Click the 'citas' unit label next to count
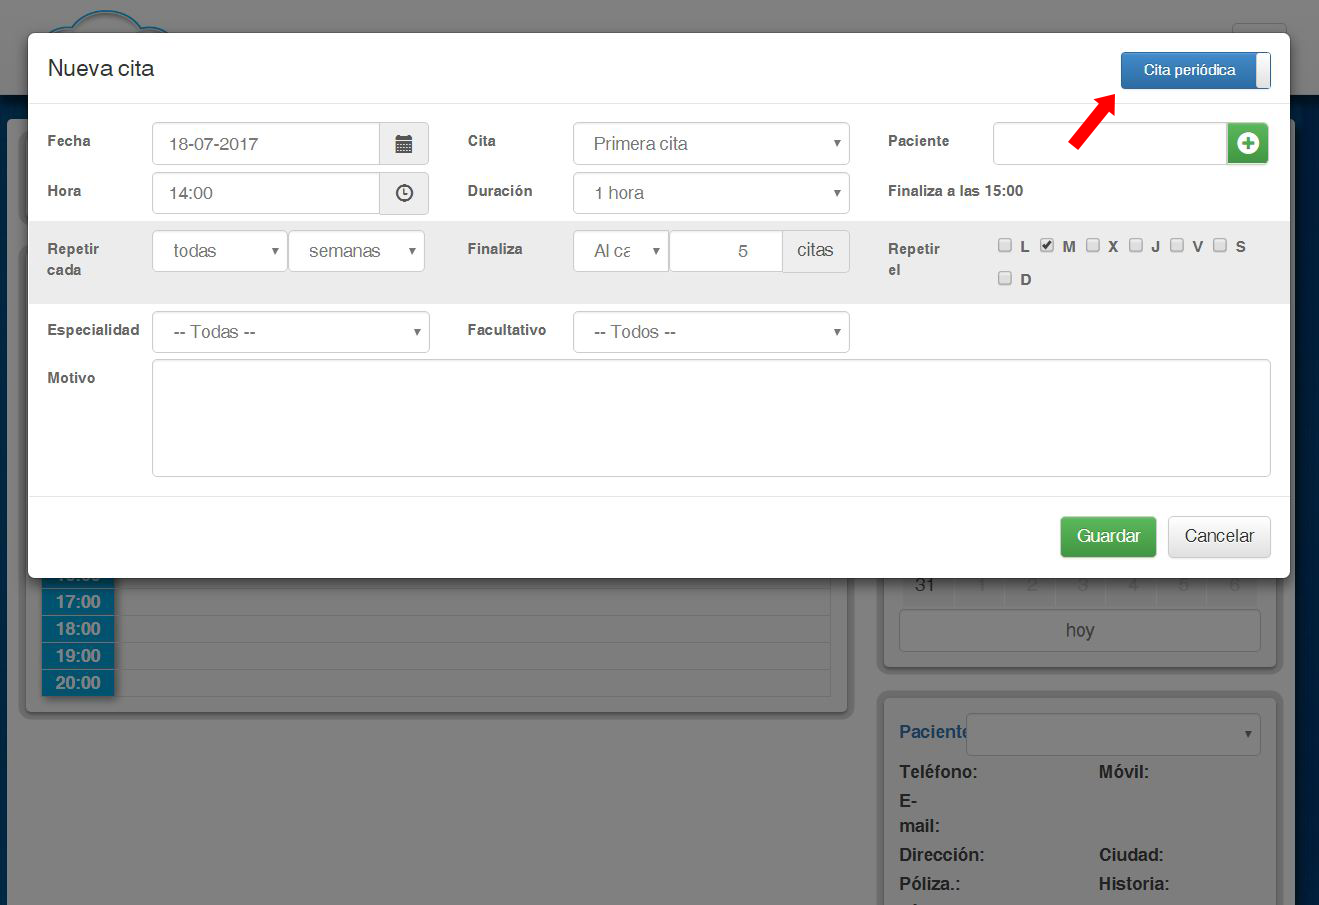Image resolution: width=1319 pixels, height=905 pixels. 815,251
